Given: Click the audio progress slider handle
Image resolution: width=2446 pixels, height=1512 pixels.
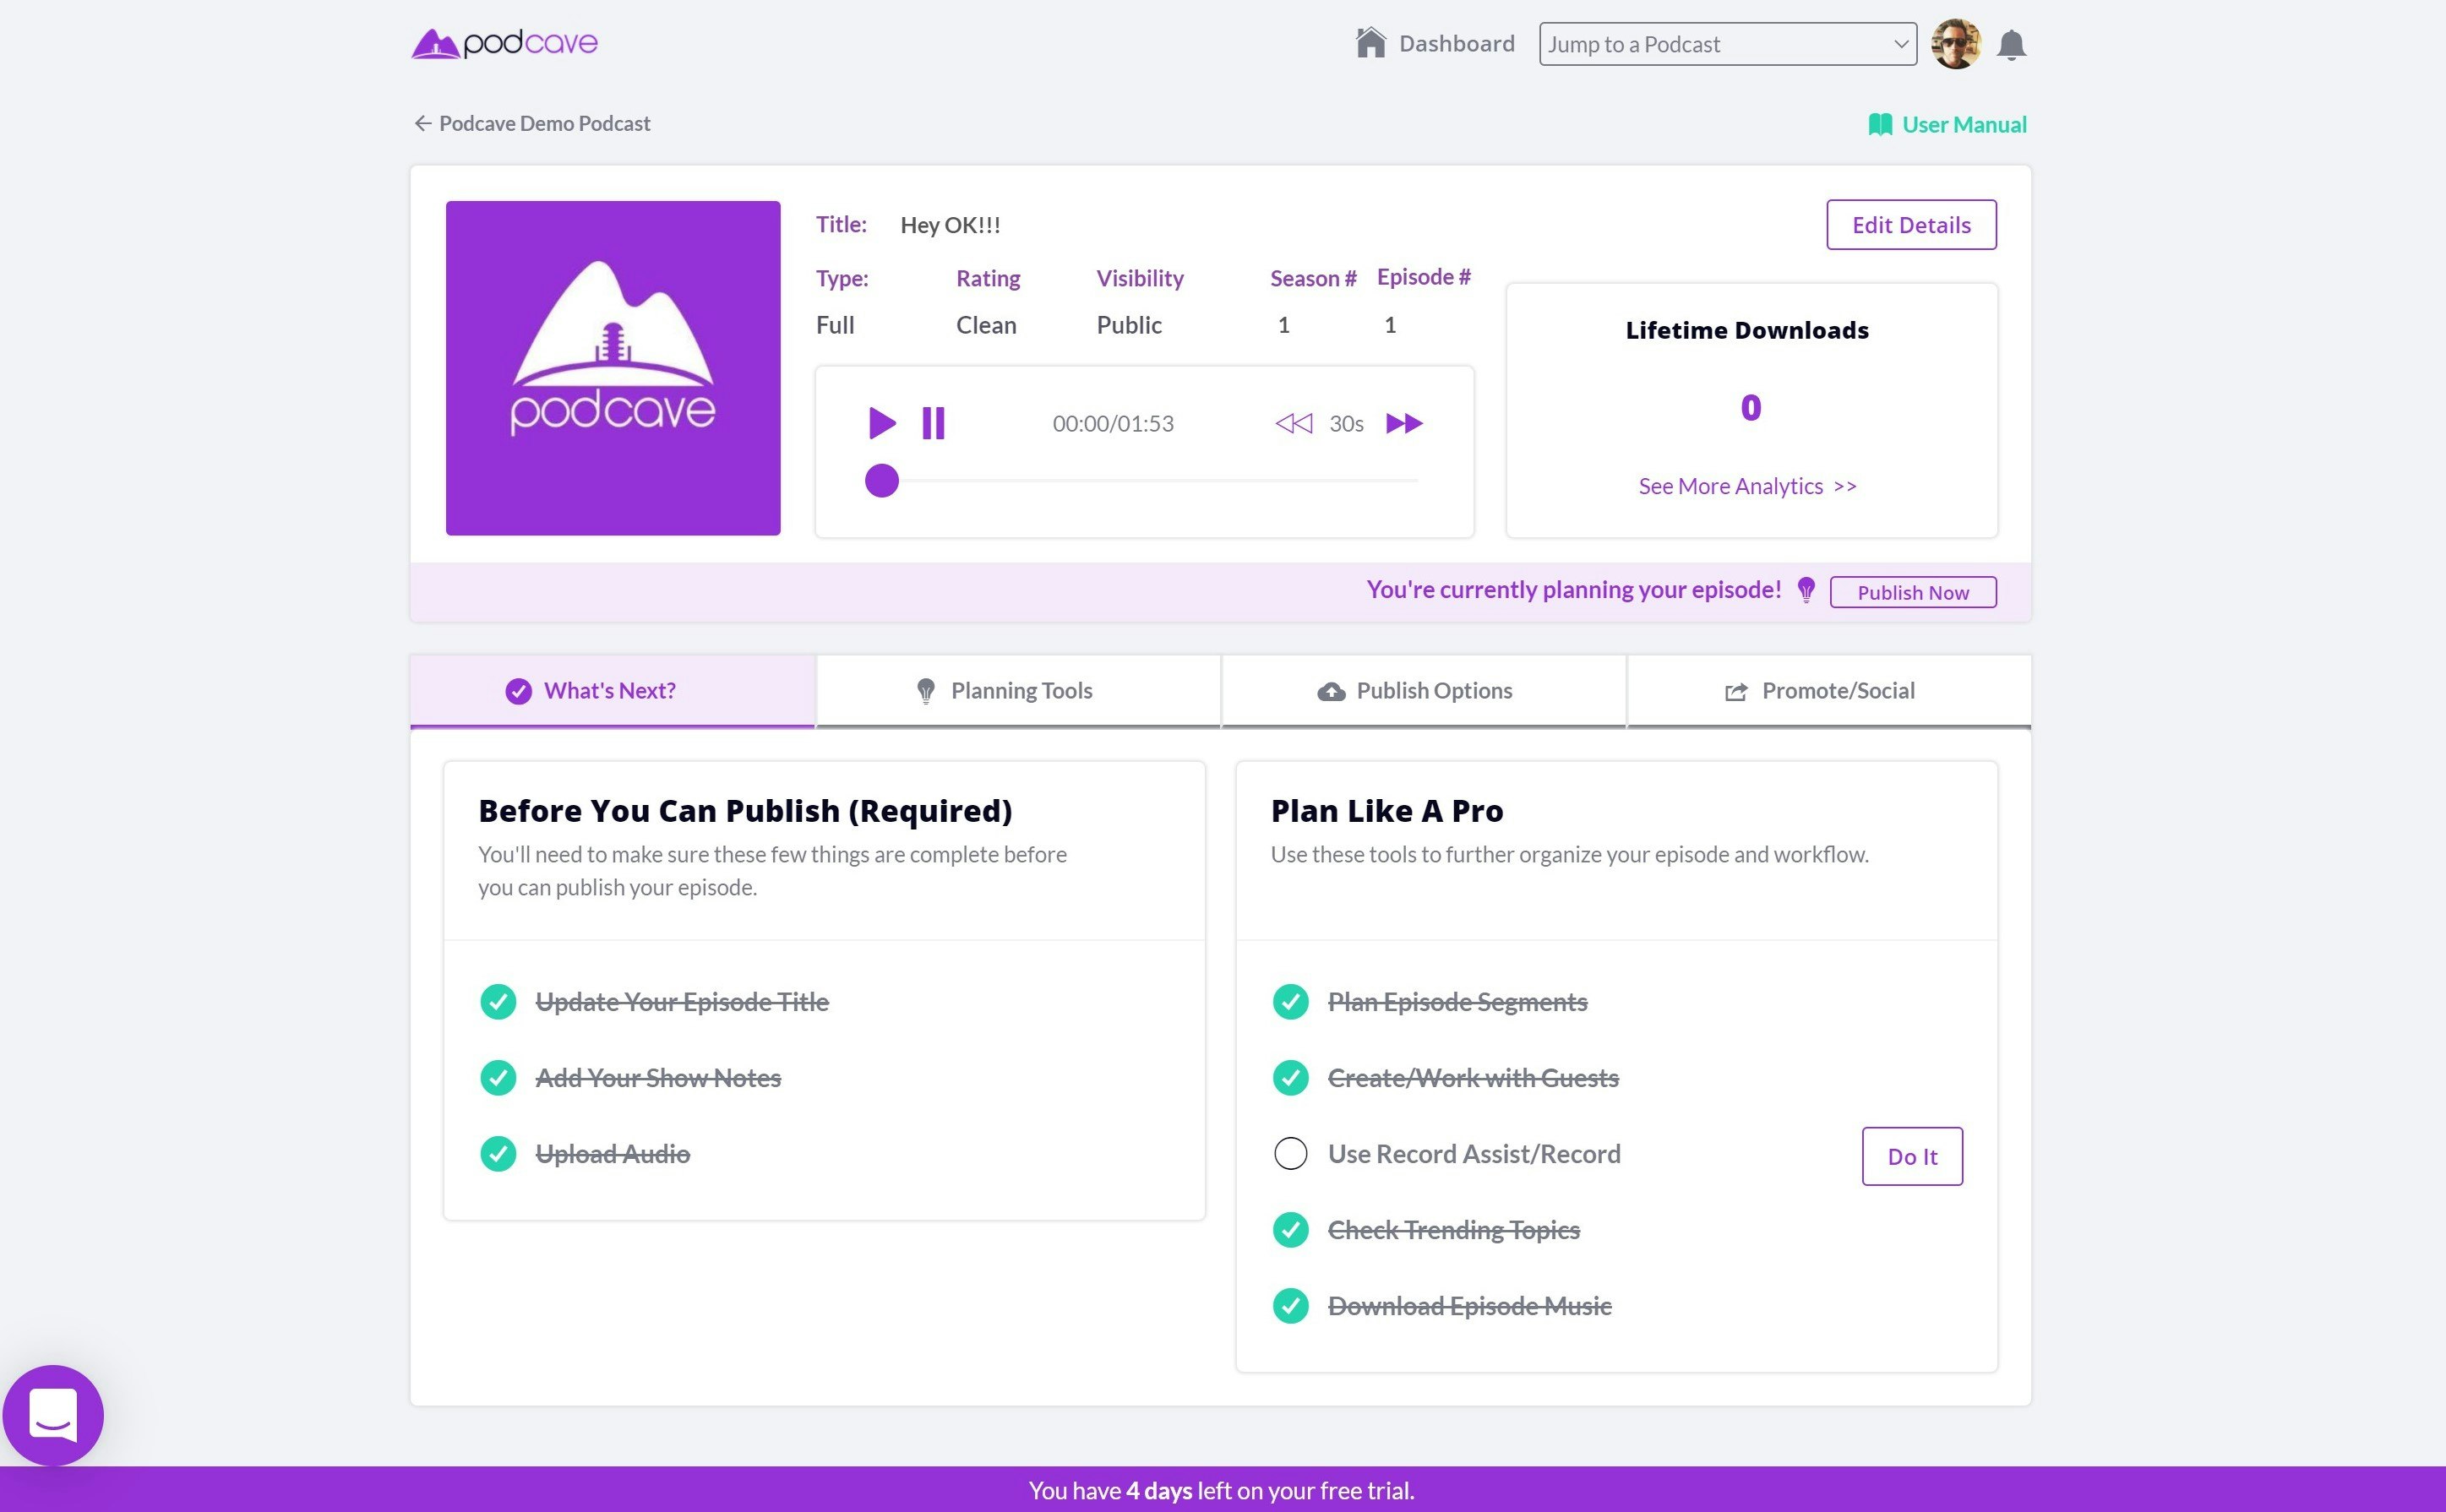Looking at the screenshot, I should pyautogui.click(x=881, y=481).
